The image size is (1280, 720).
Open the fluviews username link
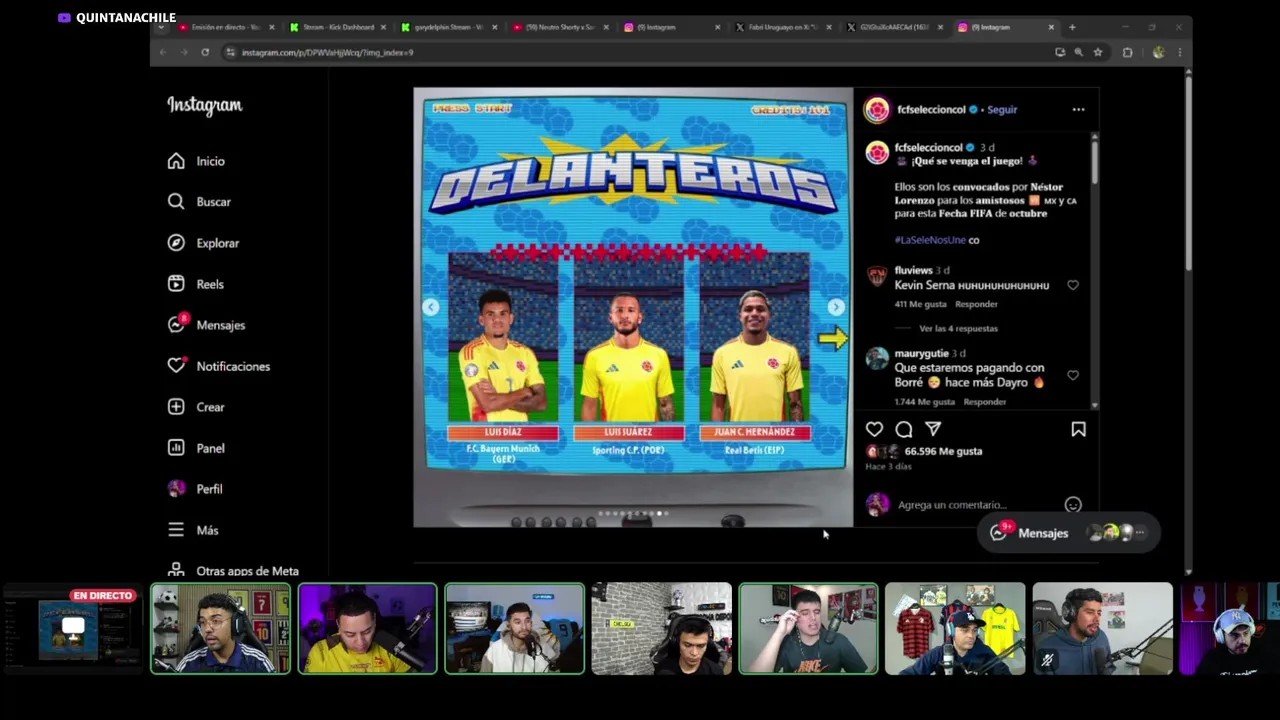point(913,270)
